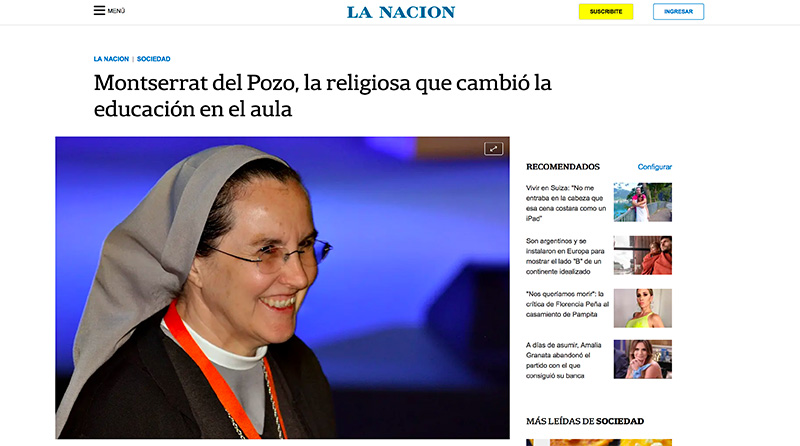Click the couple in Europe thumbnail
The width and height of the screenshot is (800, 446).
(642, 255)
